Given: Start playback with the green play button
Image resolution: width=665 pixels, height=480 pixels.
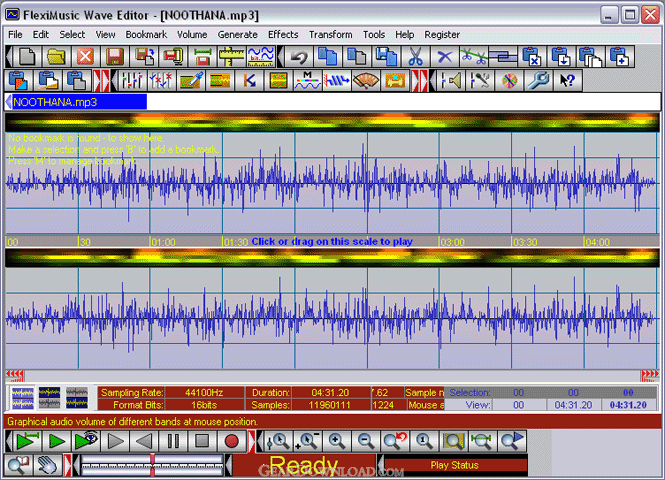Looking at the screenshot, I should click(x=56, y=441).
